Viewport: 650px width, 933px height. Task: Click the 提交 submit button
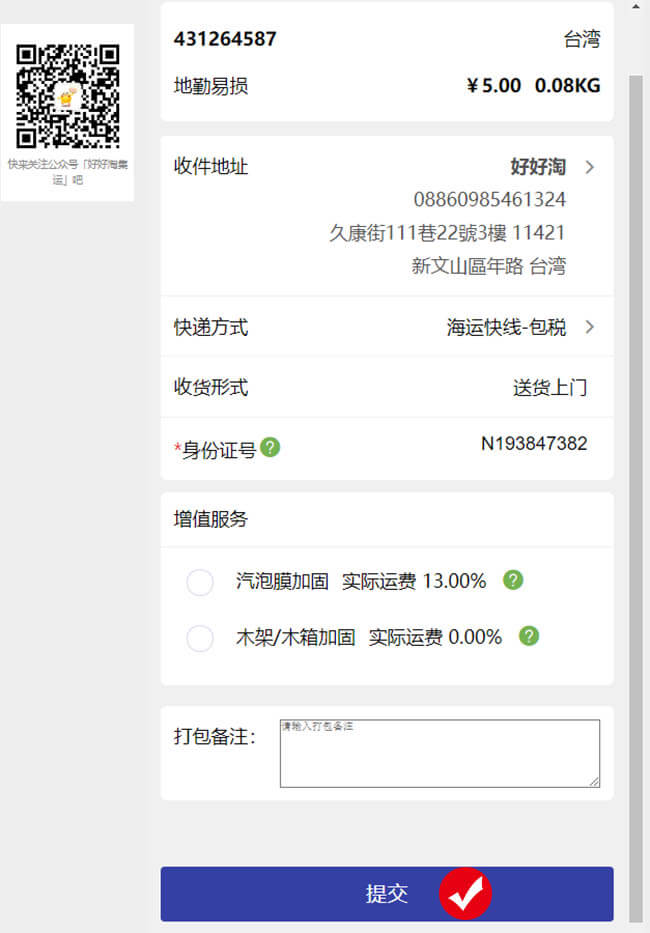click(387, 893)
